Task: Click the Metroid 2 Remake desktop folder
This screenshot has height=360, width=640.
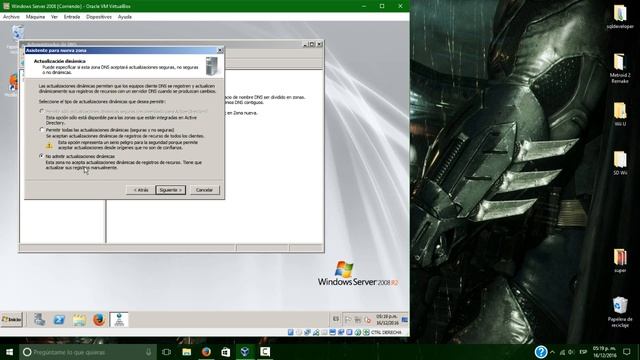Action: [620, 68]
